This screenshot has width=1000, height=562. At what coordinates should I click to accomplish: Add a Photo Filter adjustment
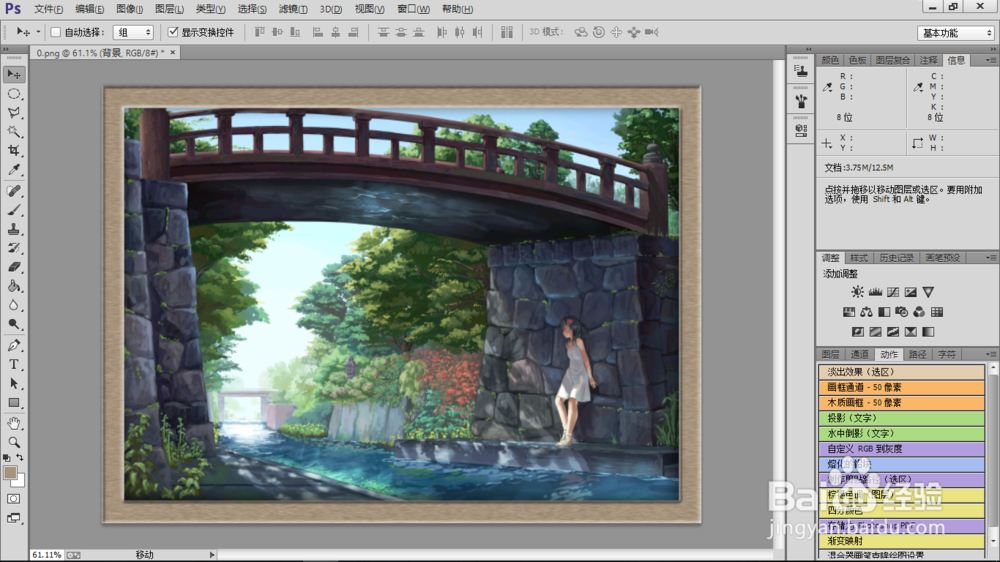[x=901, y=312]
